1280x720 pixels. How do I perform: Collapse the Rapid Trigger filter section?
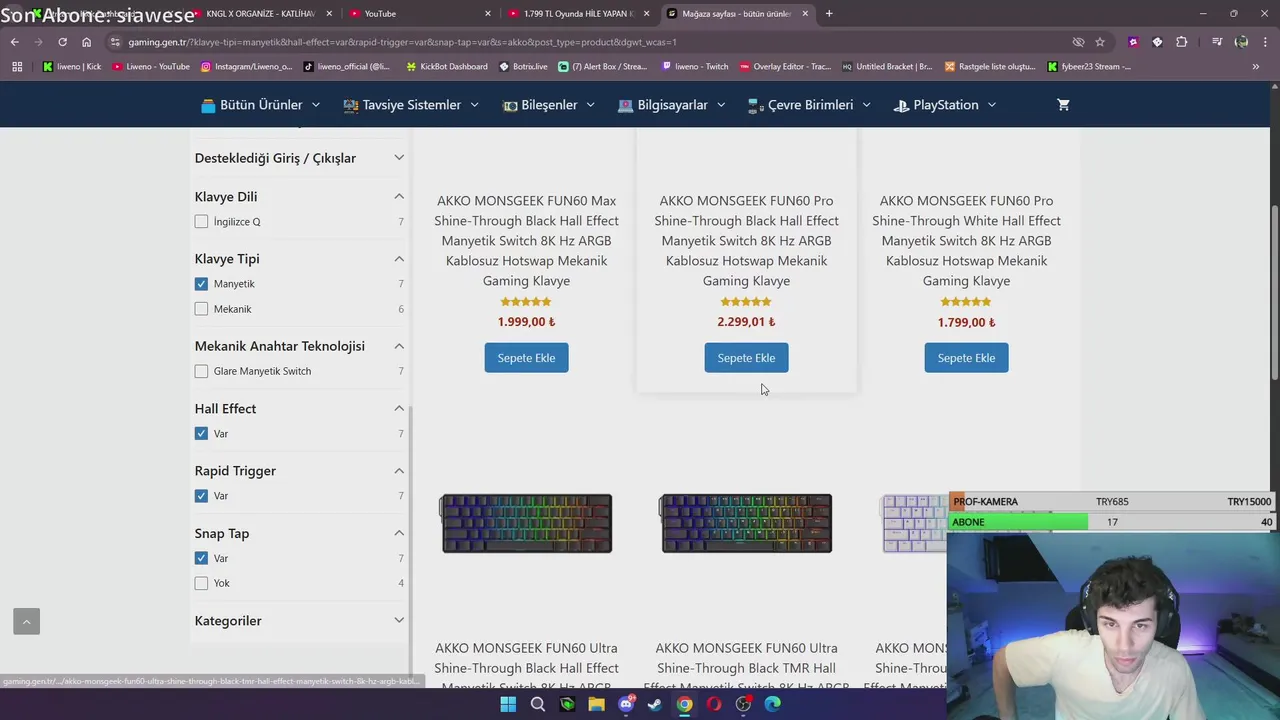[x=399, y=471]
